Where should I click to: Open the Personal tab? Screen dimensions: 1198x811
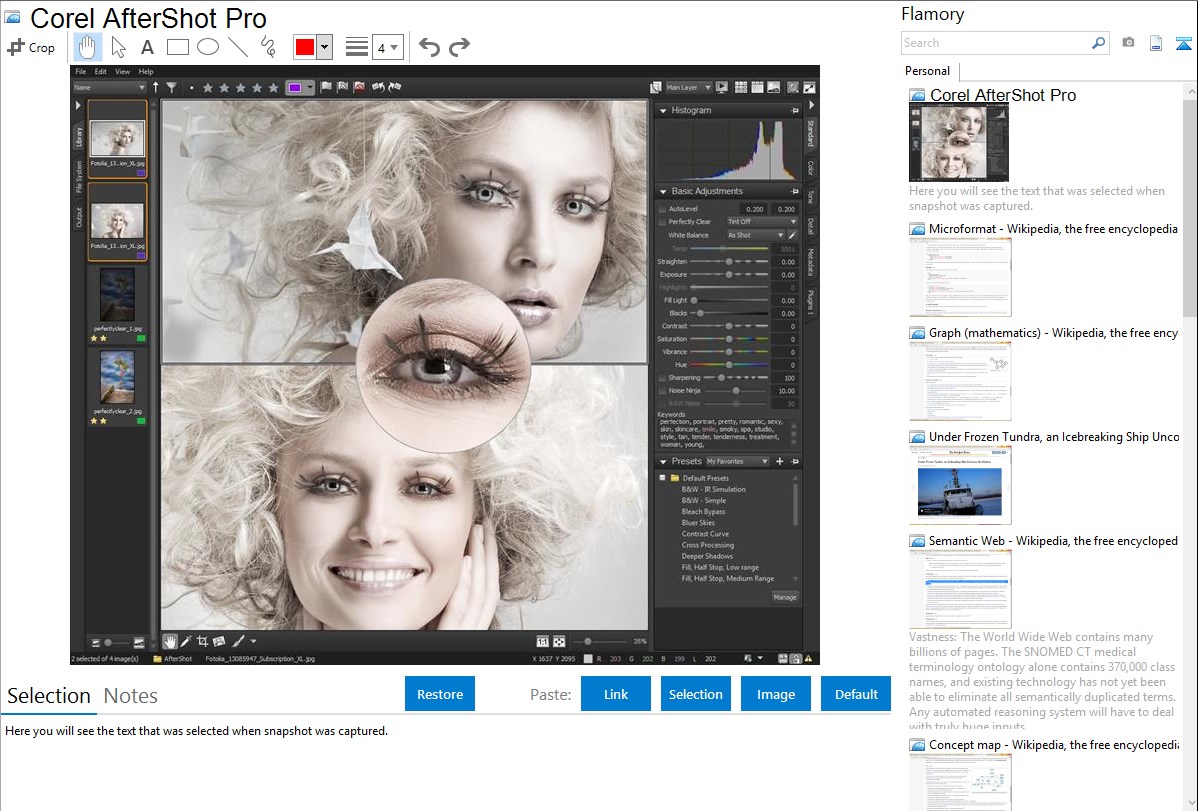(x=927, y=71)
